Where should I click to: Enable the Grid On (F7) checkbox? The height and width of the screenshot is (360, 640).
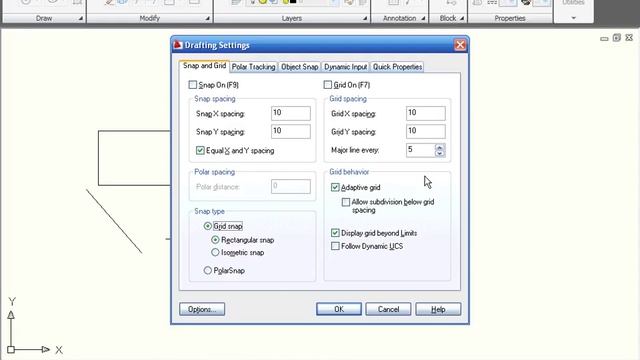[x=328, y=85]
